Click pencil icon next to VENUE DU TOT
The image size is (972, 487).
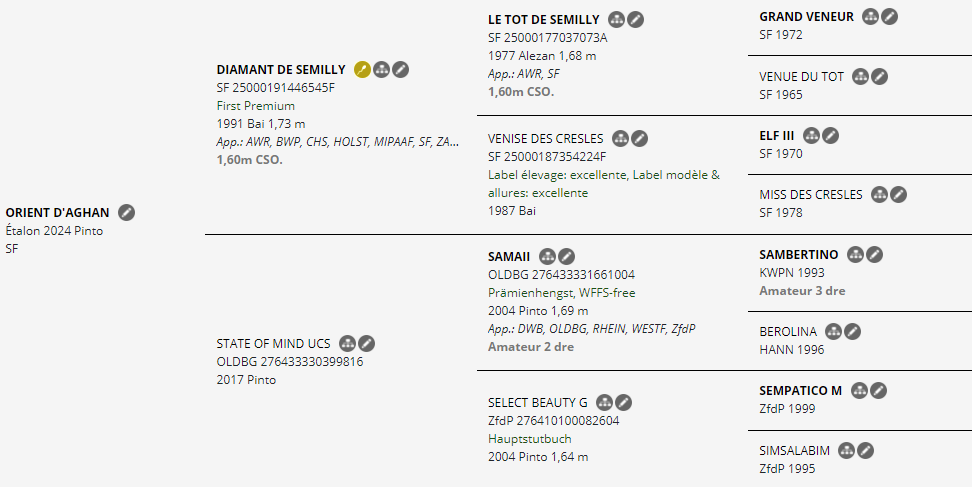[x=879, y=77]
